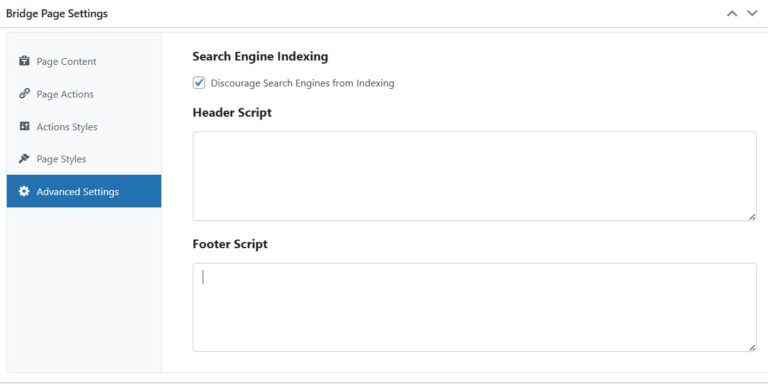Open the Page Content tab label
The width and height of the screenshot is (768, 384).
tap(66, 62)
